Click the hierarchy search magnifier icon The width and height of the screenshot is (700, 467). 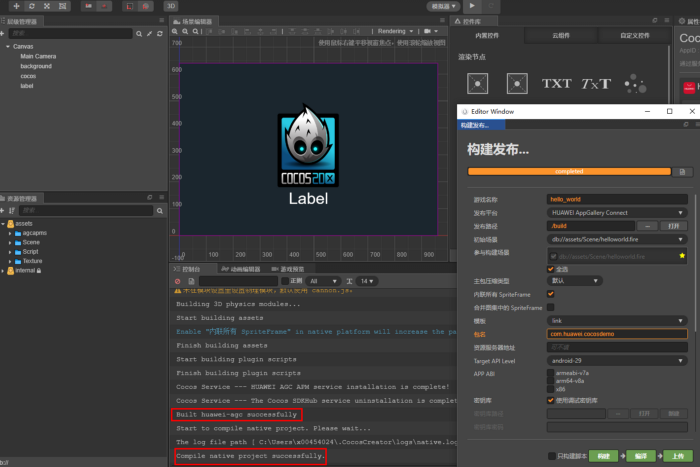pyautogui.click(x=139, y=33)
